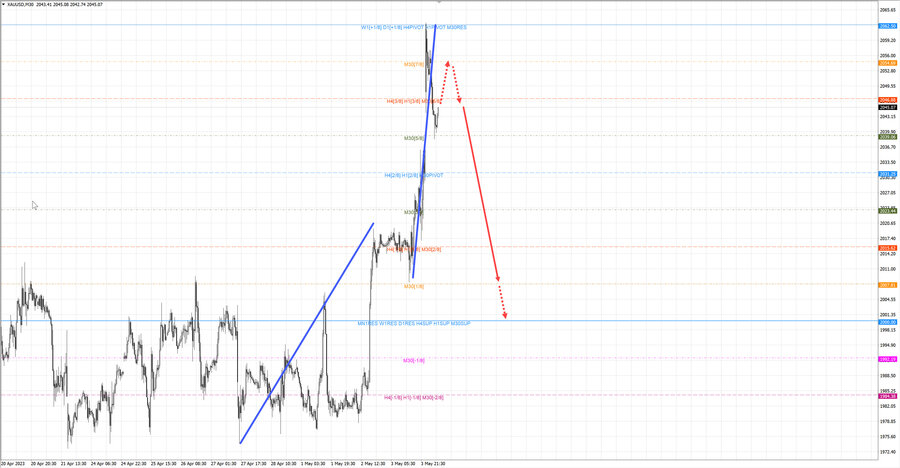The image size is (900, 468).
Task: Click the 2015.62 red price tag
Action: (887, 248)
